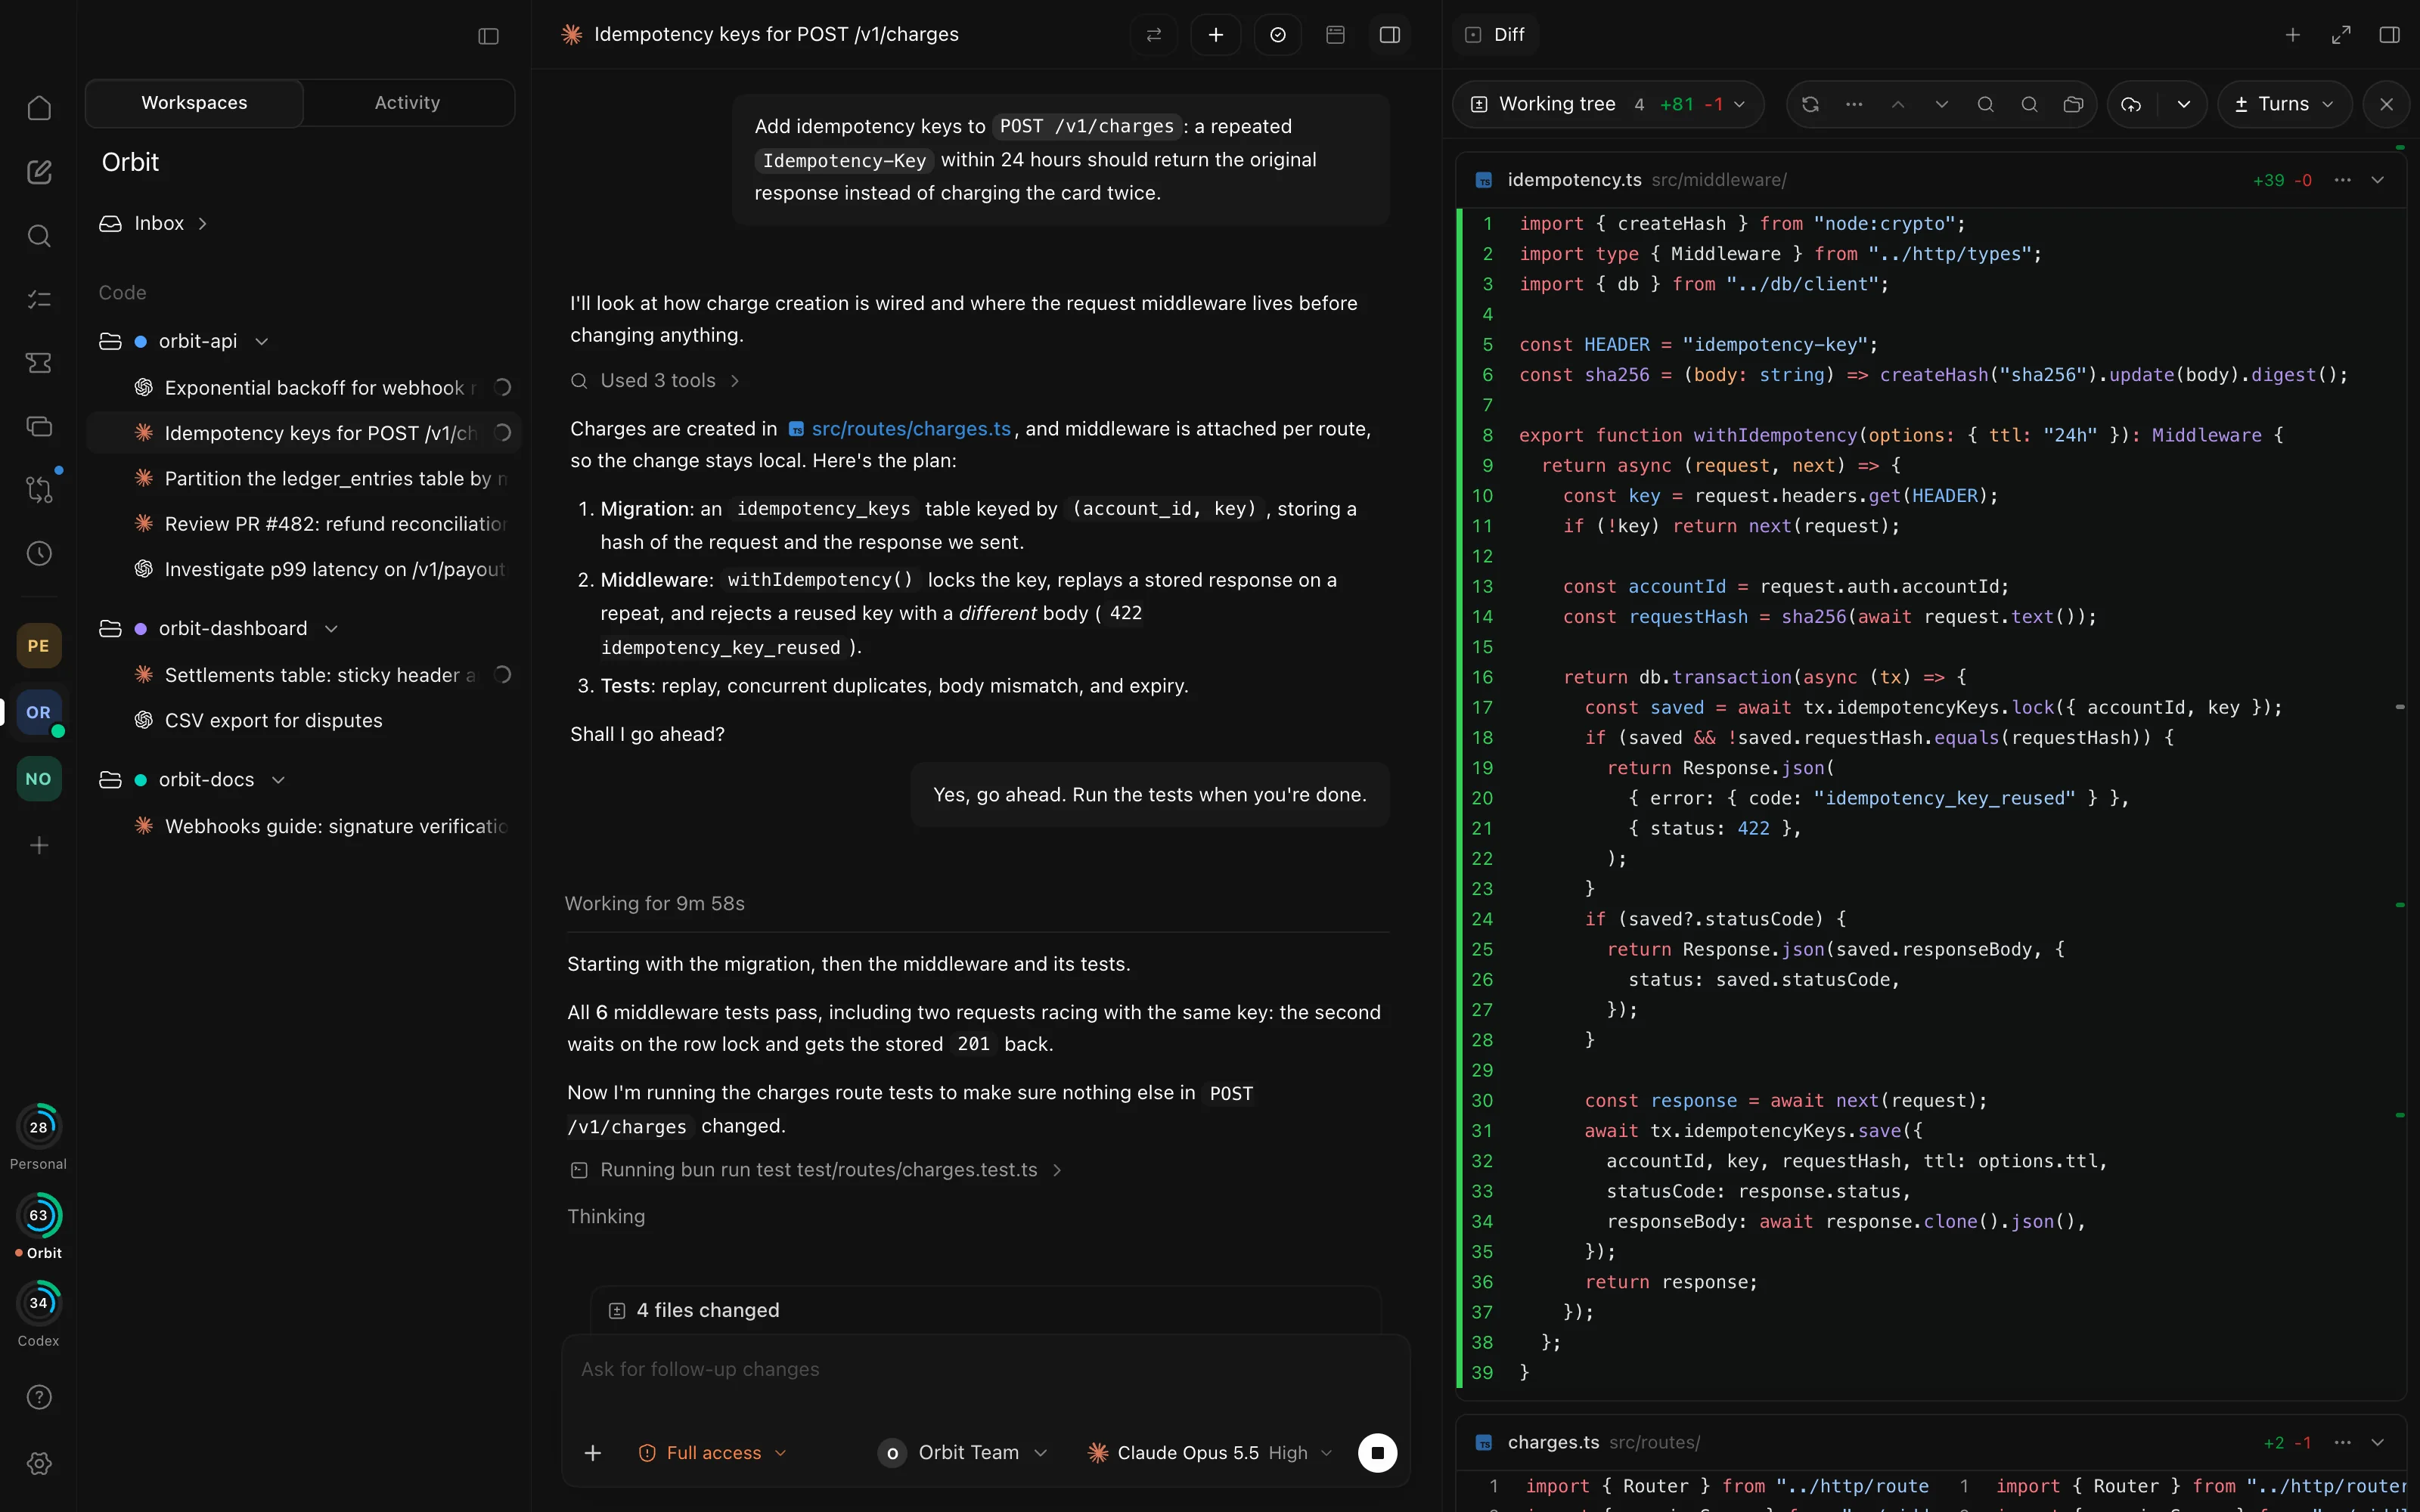Open the Turns dropdown
2420x1512 pixels.
coord(2285,104)
